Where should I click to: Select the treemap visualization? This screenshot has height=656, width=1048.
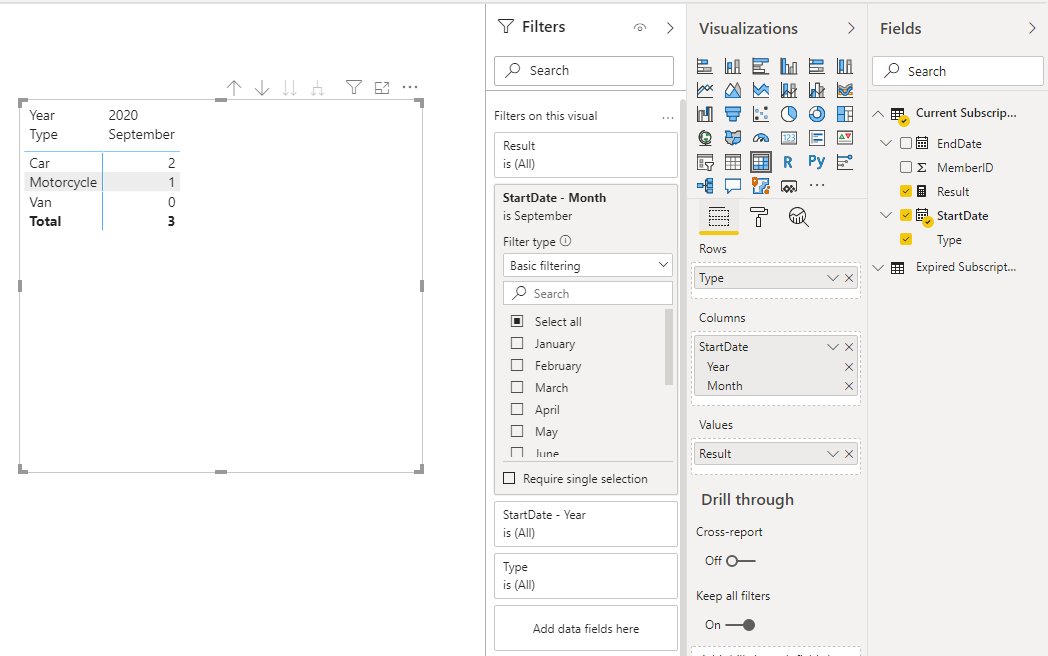pos(845,114)
